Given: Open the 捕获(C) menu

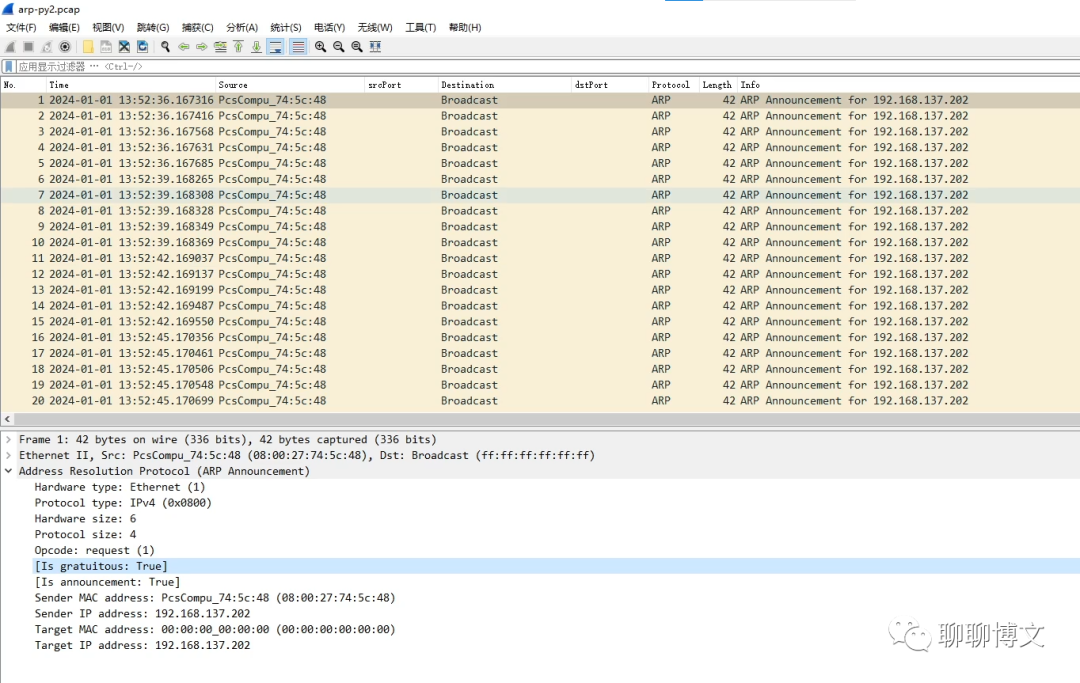Looking at the screenshot, I should coord(198,28).
